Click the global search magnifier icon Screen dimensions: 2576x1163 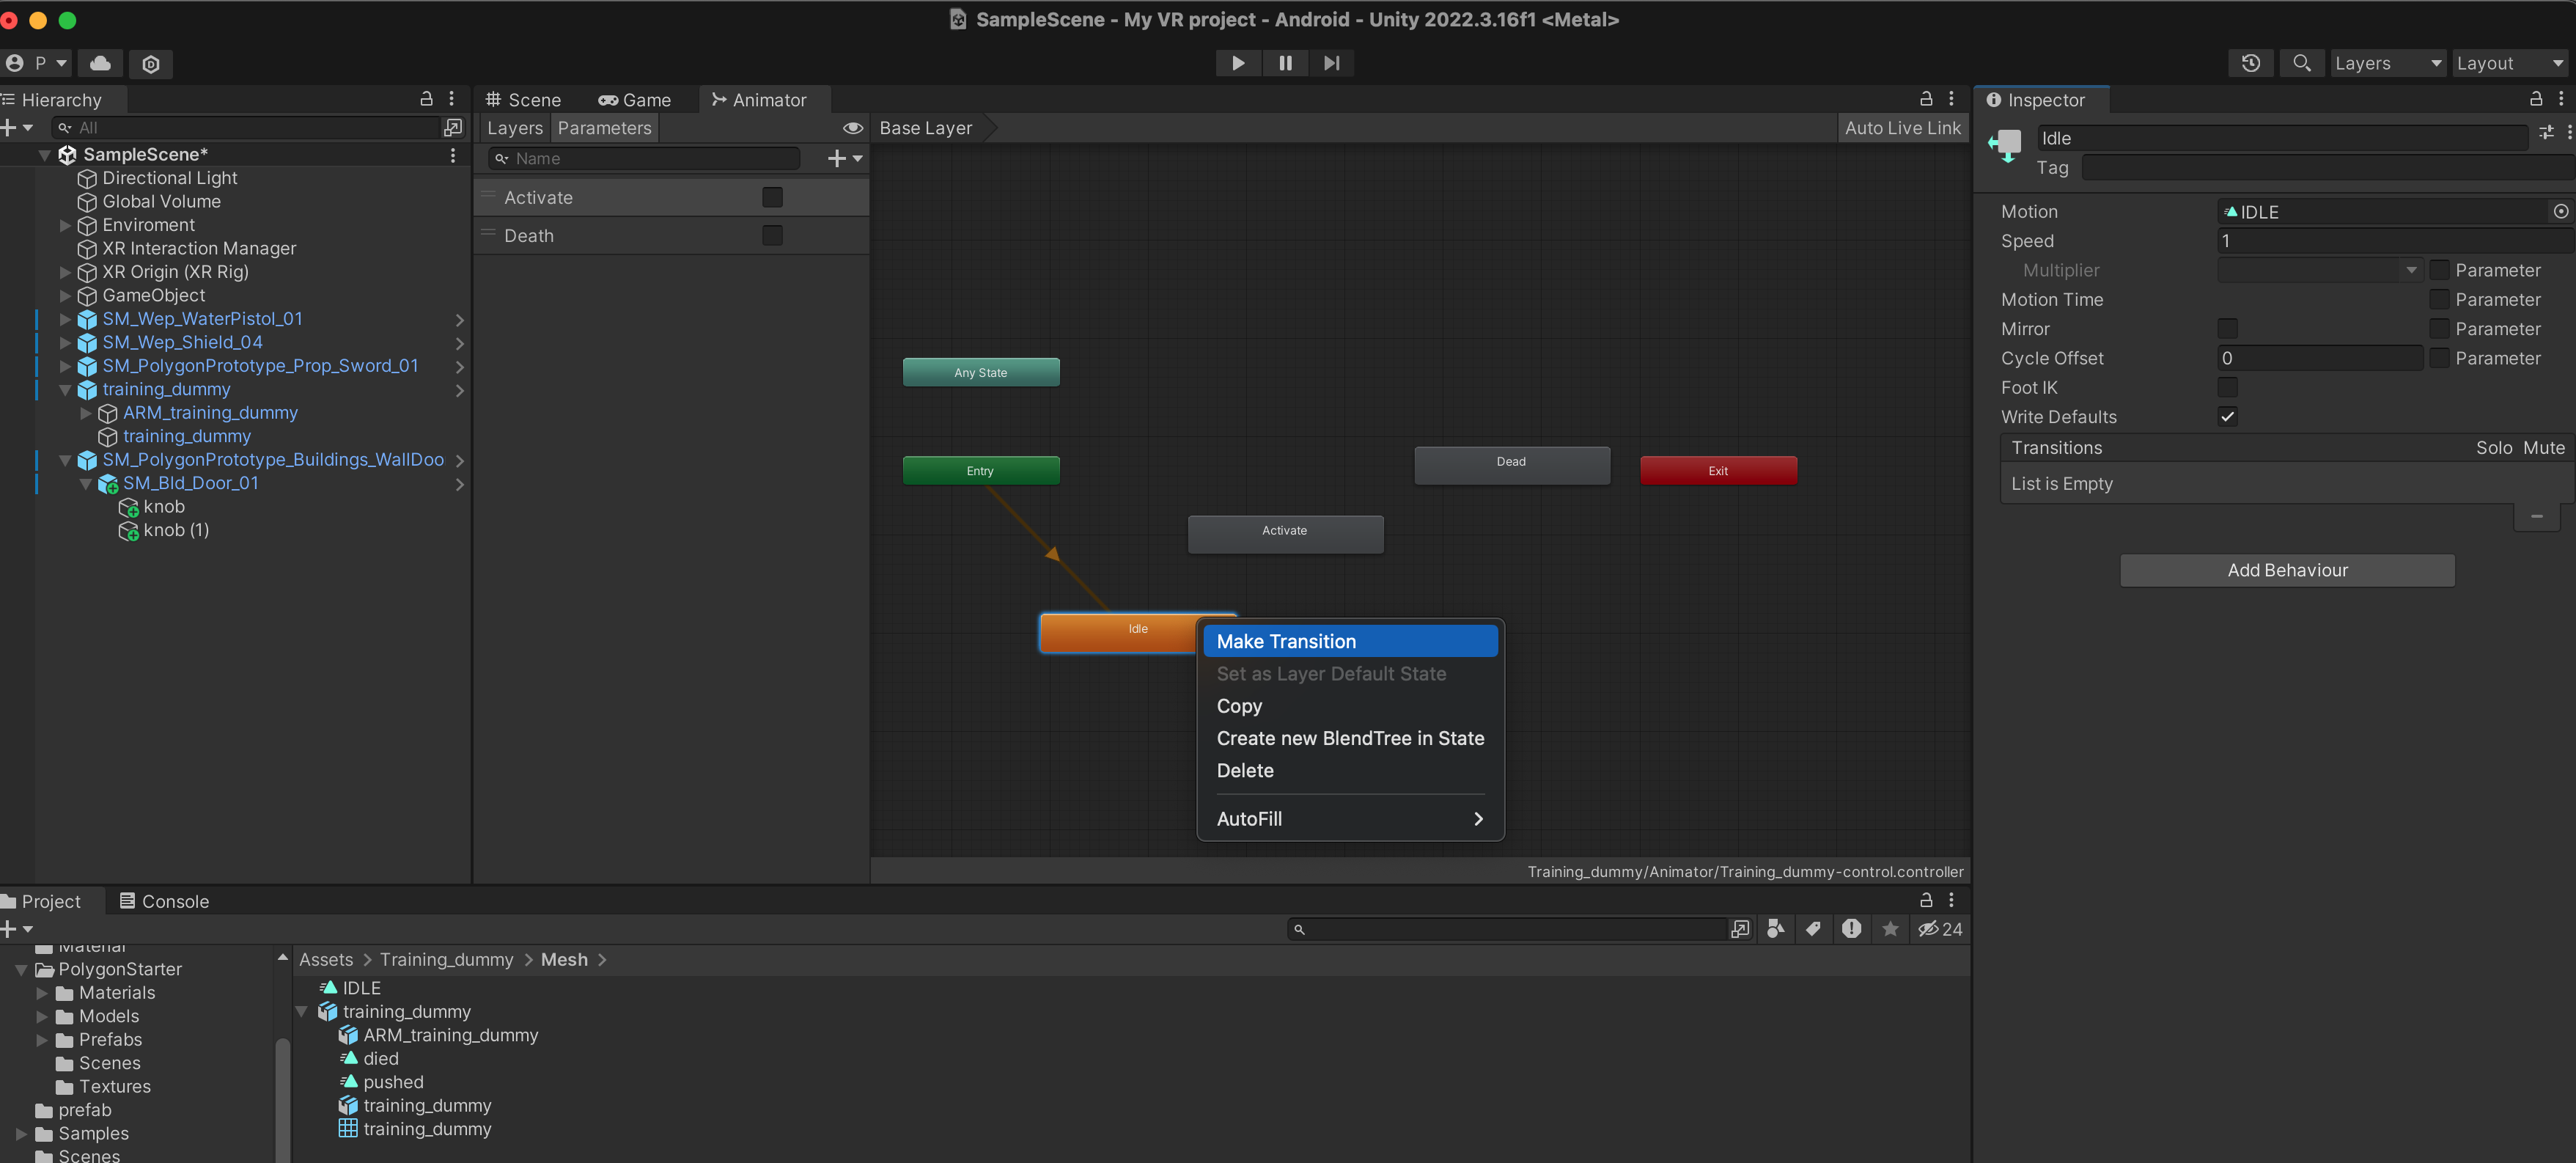[x=2301, y=63]
